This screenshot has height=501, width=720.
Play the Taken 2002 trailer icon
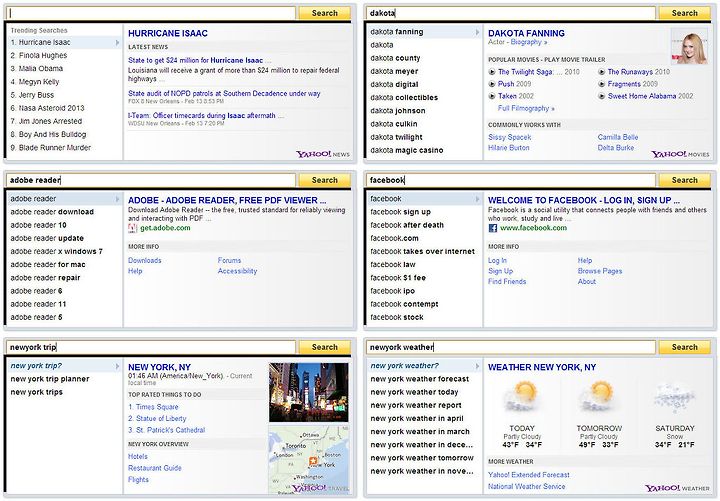click(492, 96)
